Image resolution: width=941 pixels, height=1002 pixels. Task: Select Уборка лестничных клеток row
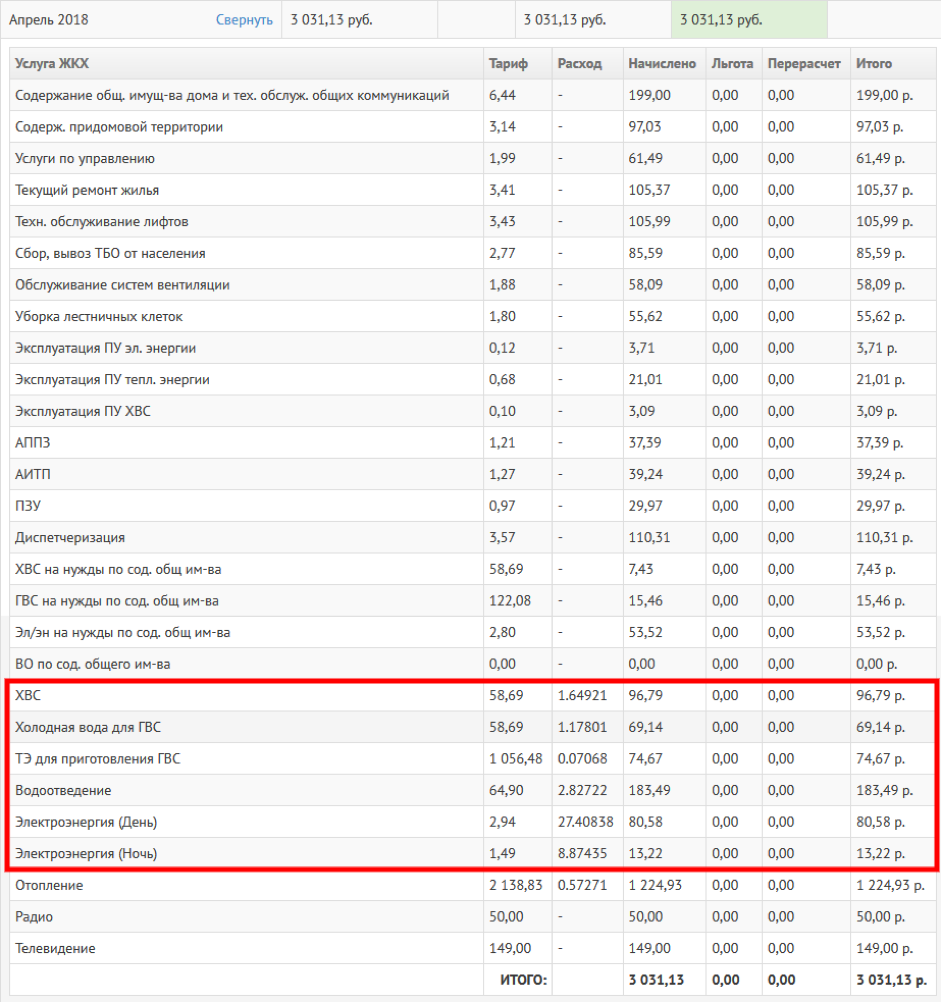(473, 316)
